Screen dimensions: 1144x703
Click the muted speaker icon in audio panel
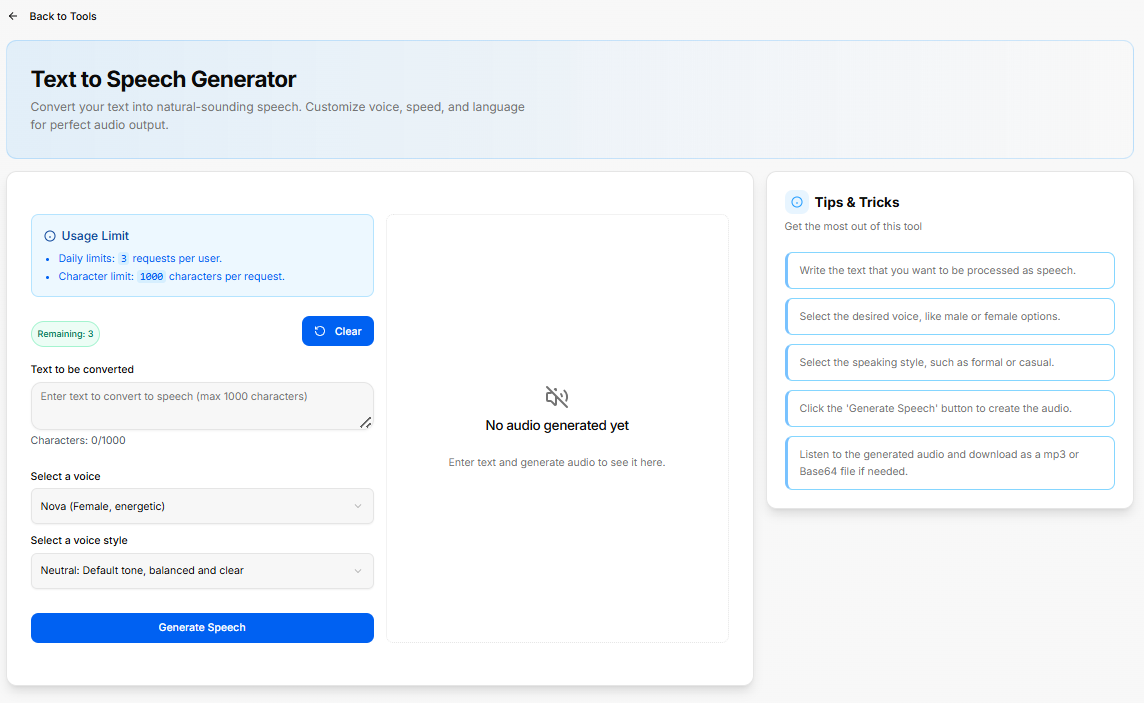click(557, 397)
